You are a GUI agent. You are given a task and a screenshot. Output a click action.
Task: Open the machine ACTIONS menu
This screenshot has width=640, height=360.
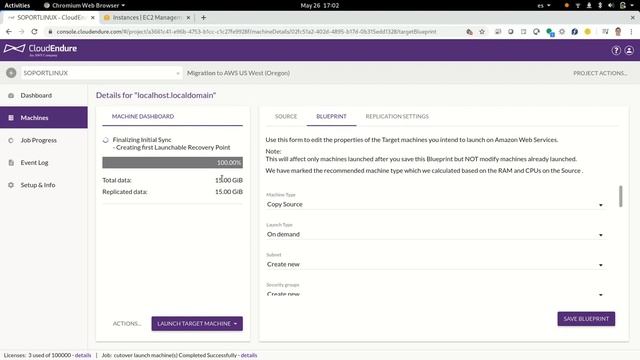pos(127,323)
